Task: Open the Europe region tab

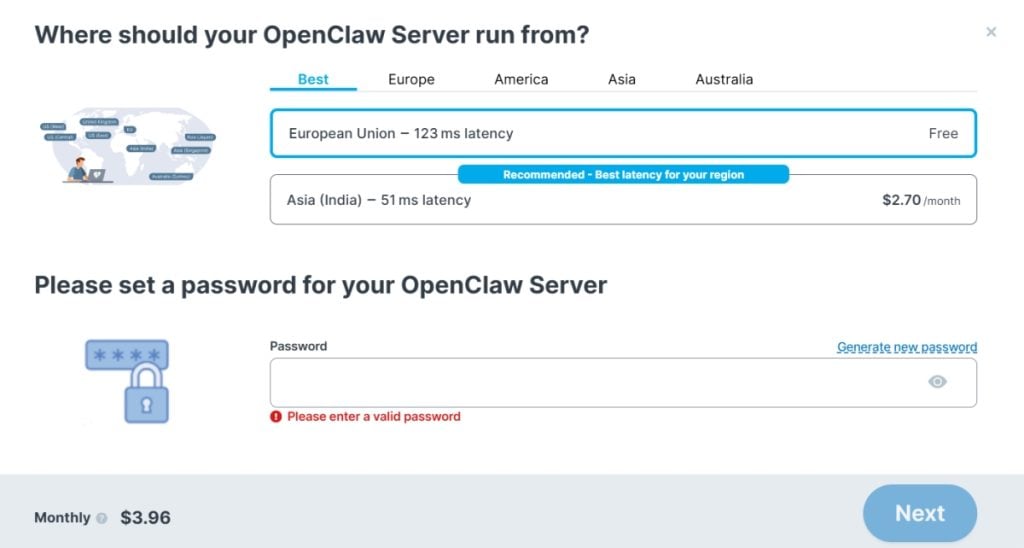Action: tap(411, 79)
